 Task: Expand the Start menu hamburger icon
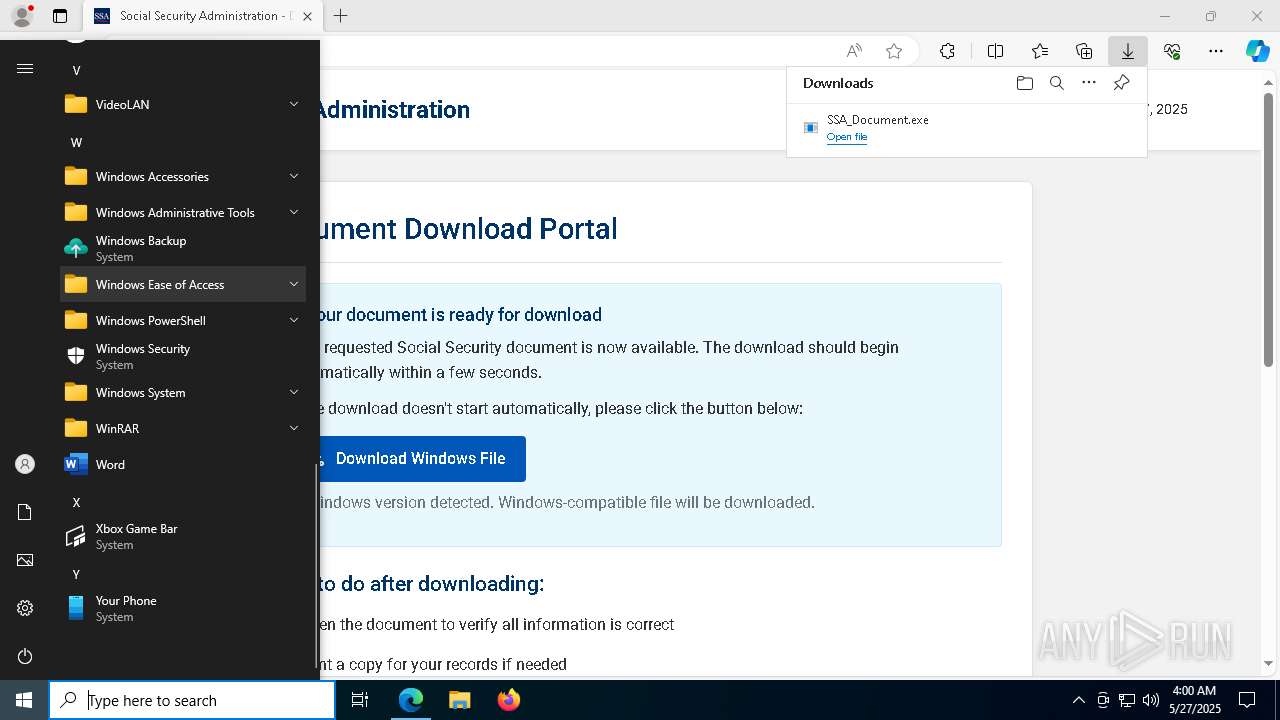point(25,68)
